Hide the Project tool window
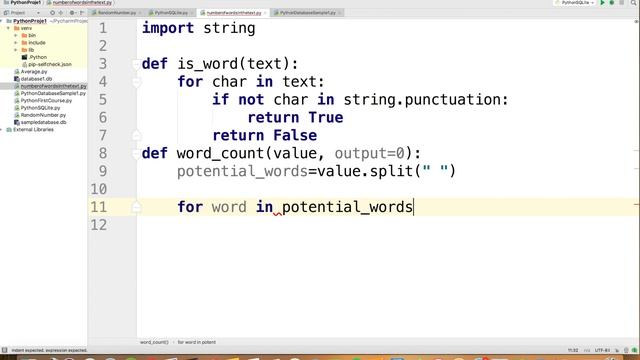 click(x=82, y=13)
